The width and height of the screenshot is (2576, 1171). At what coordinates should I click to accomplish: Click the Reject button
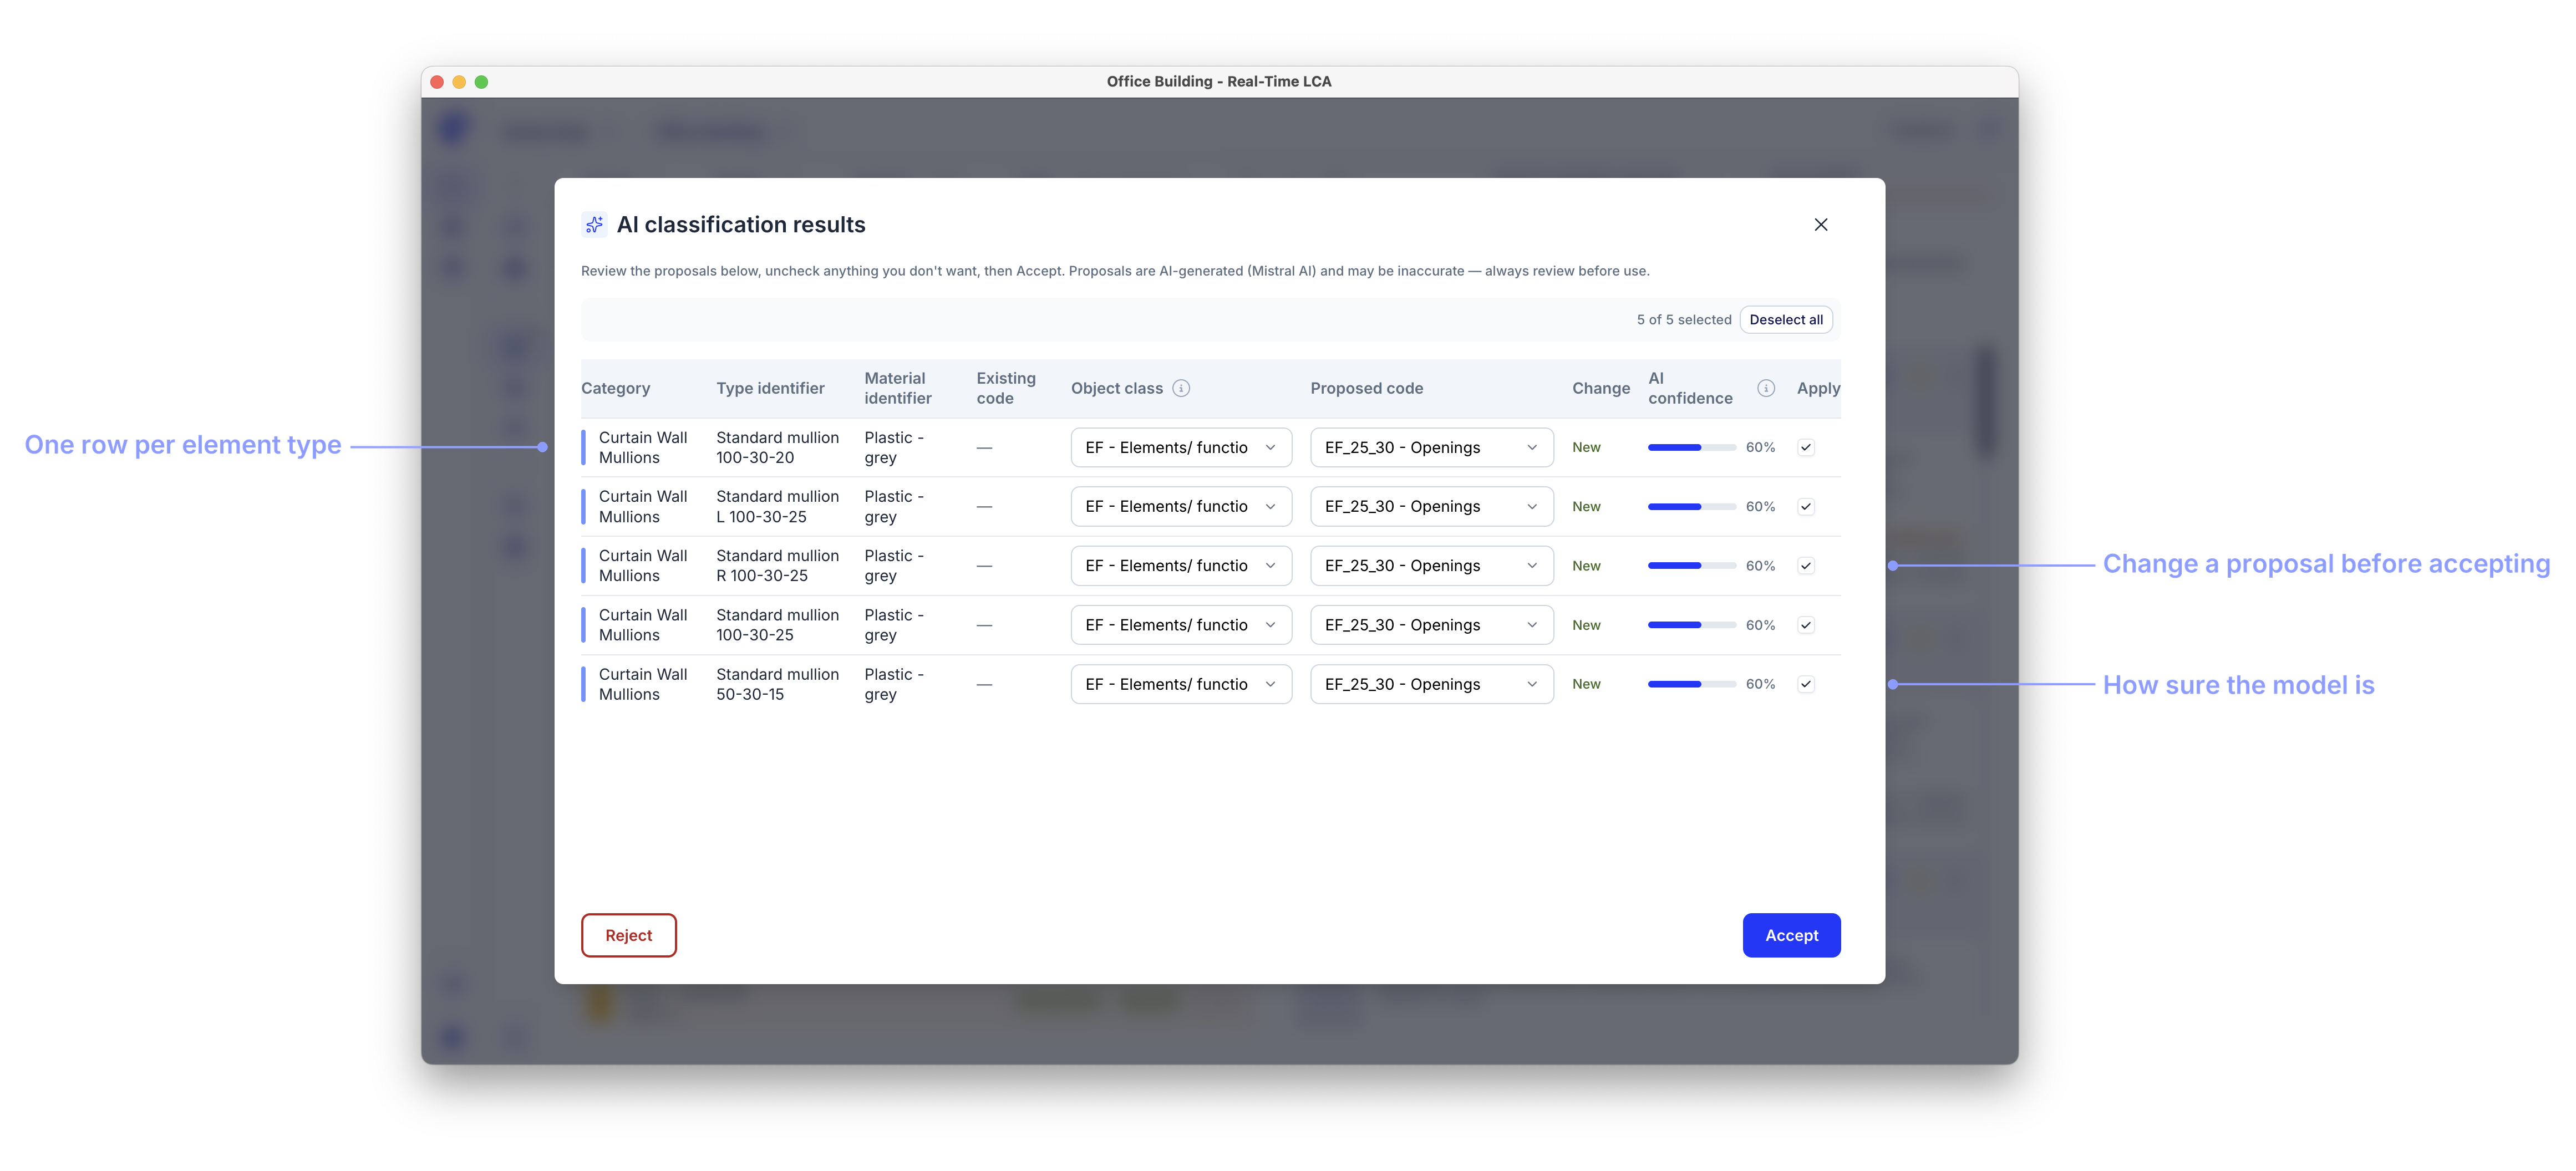click(x=628, y=935)
